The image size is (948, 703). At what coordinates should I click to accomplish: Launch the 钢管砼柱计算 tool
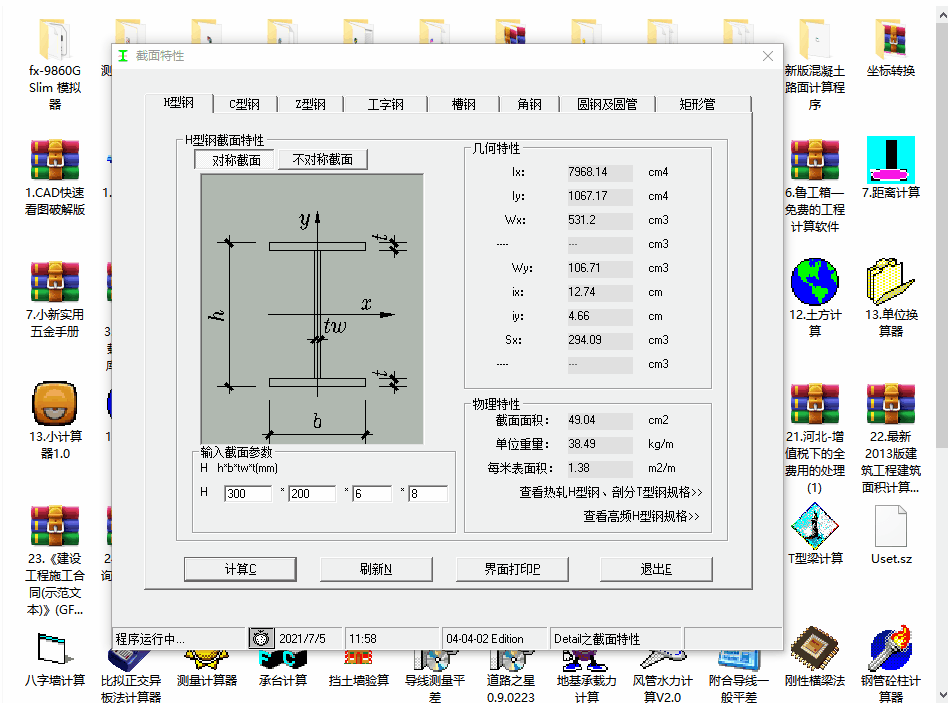click(x=890, y=665)
